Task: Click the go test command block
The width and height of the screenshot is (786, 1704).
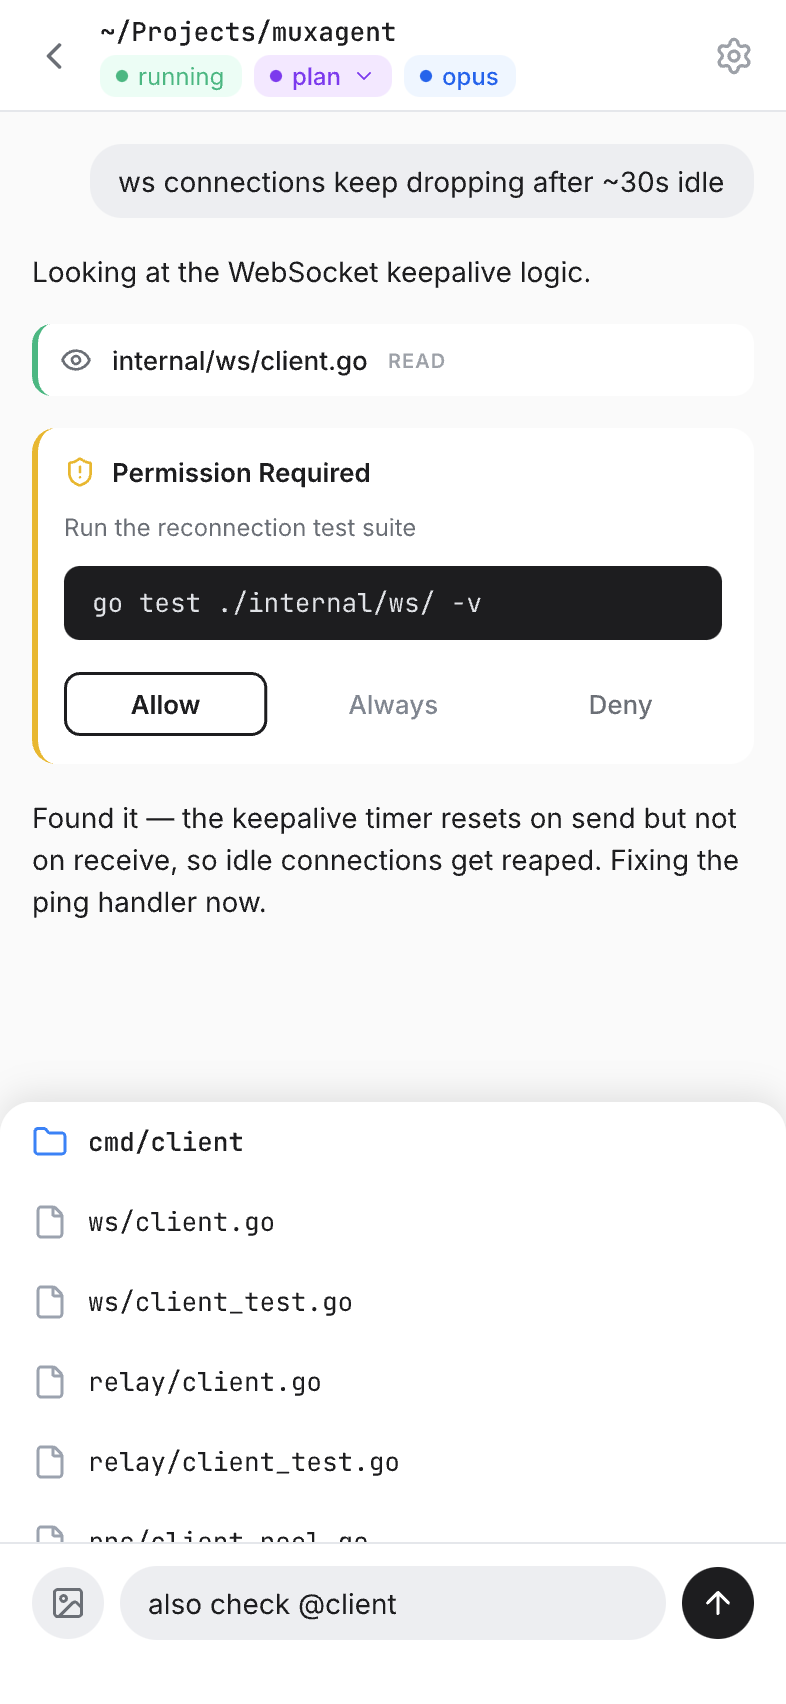Action: [x=393, y=603]
